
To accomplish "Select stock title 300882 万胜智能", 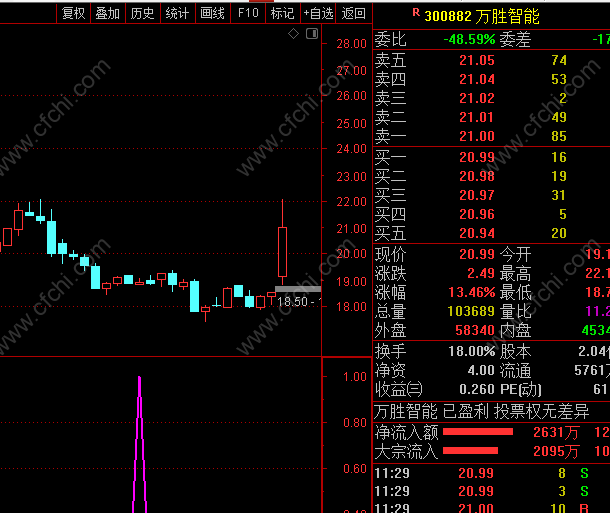I will [482, 16].
